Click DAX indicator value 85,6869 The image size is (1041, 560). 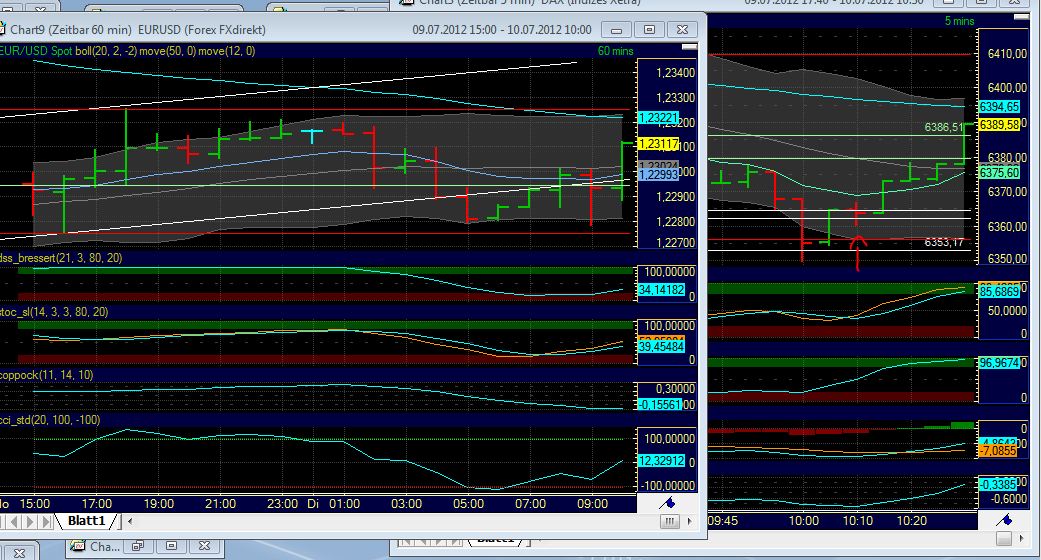(x=999, y=291)
